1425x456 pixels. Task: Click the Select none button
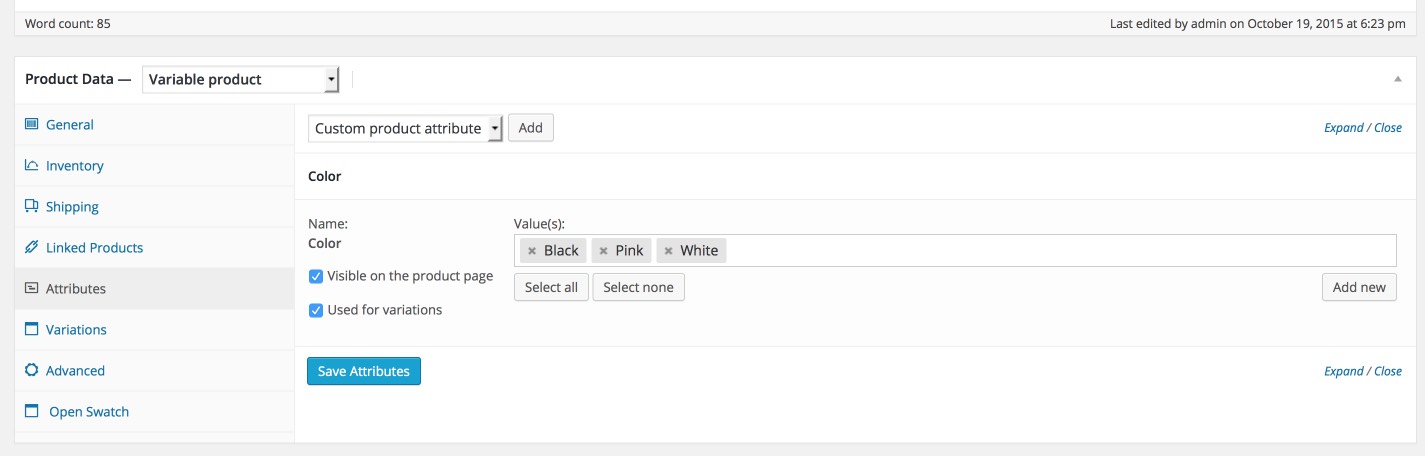638,287
